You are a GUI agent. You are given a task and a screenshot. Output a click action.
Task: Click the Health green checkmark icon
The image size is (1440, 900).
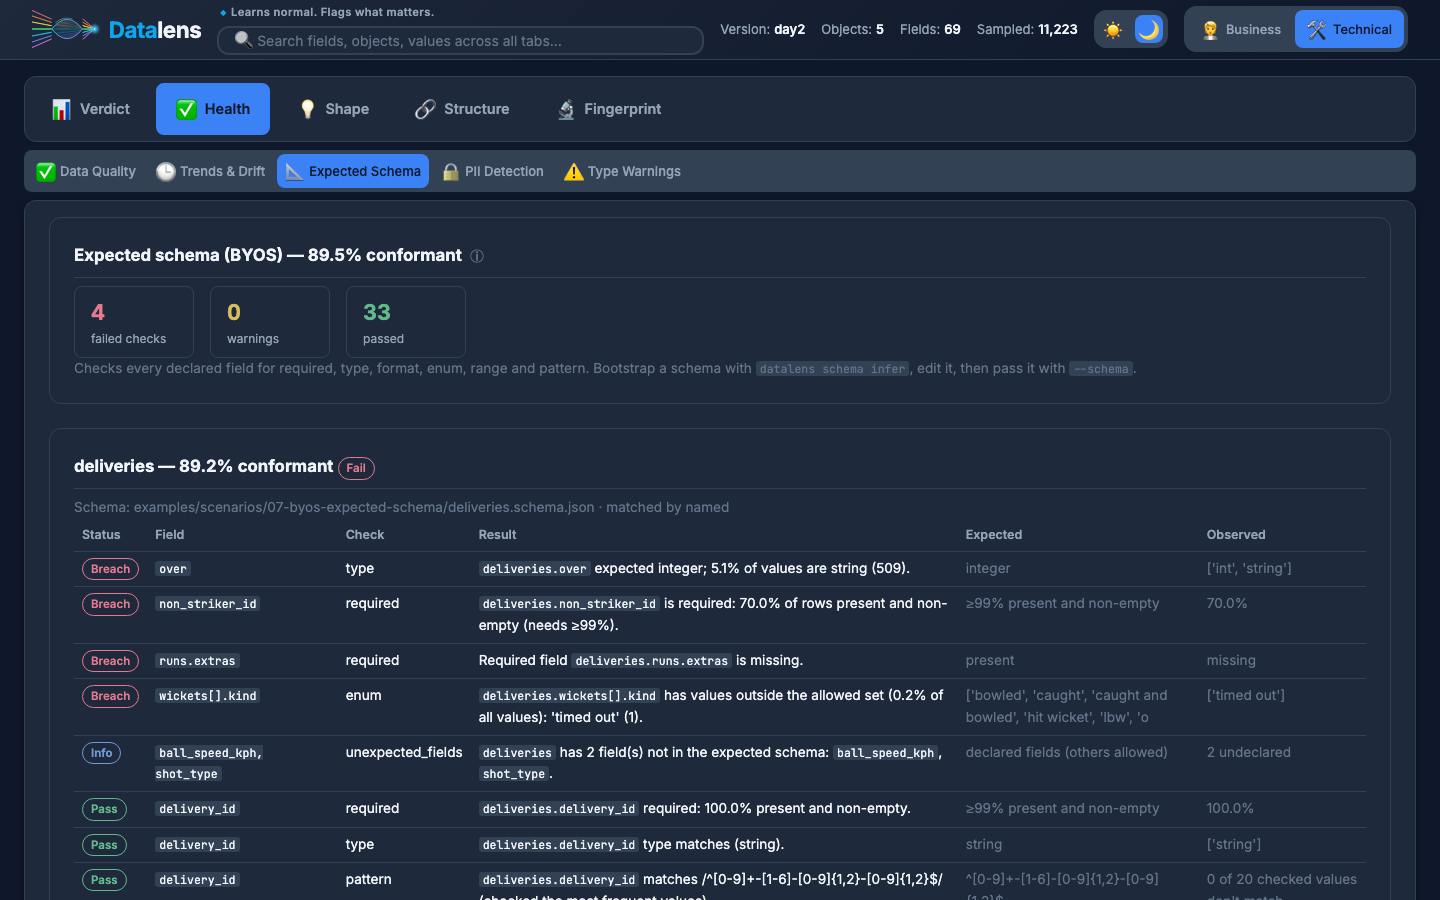pyautogui.click(x=186, y=109)
